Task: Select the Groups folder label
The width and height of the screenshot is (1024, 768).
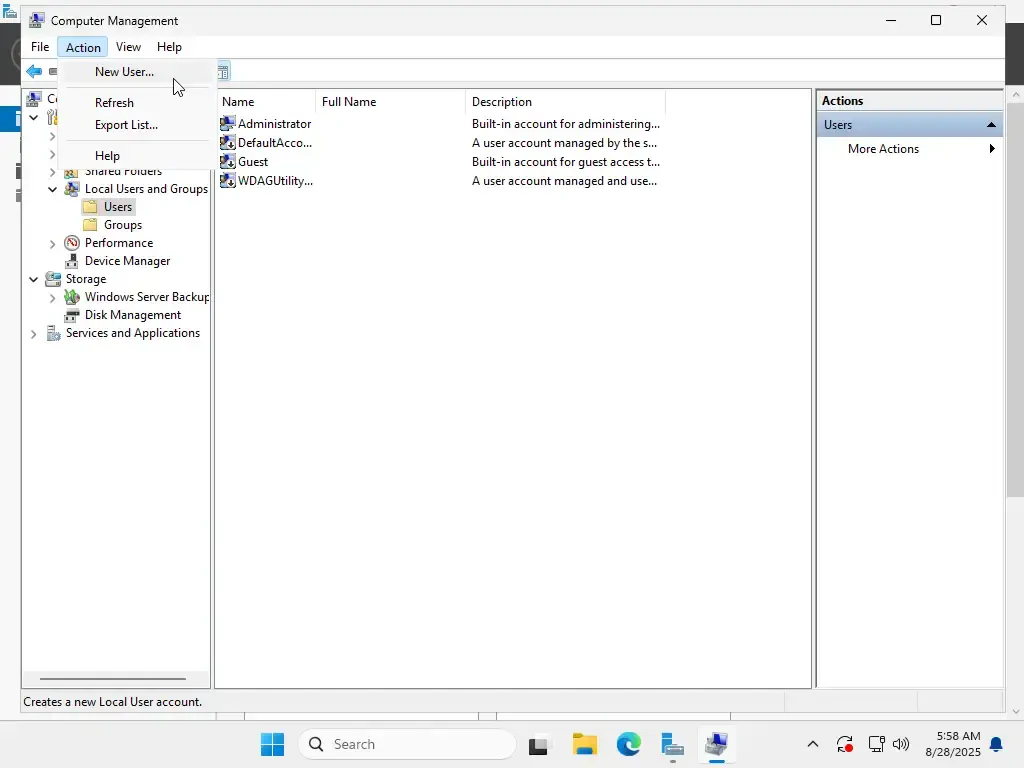Action: pos(123,225)
